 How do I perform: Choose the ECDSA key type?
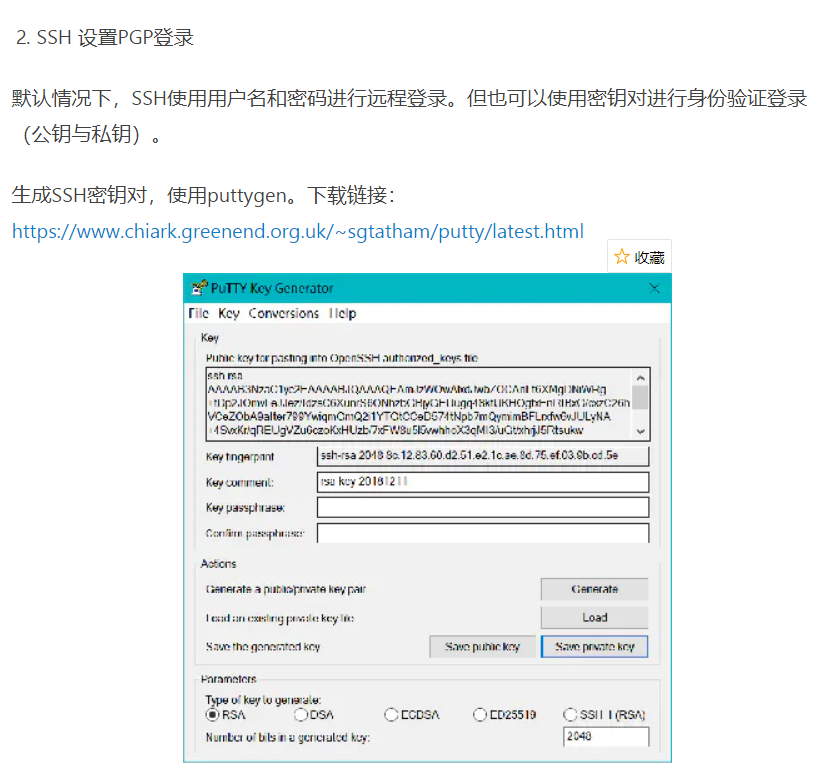click(x=390, y=714)
